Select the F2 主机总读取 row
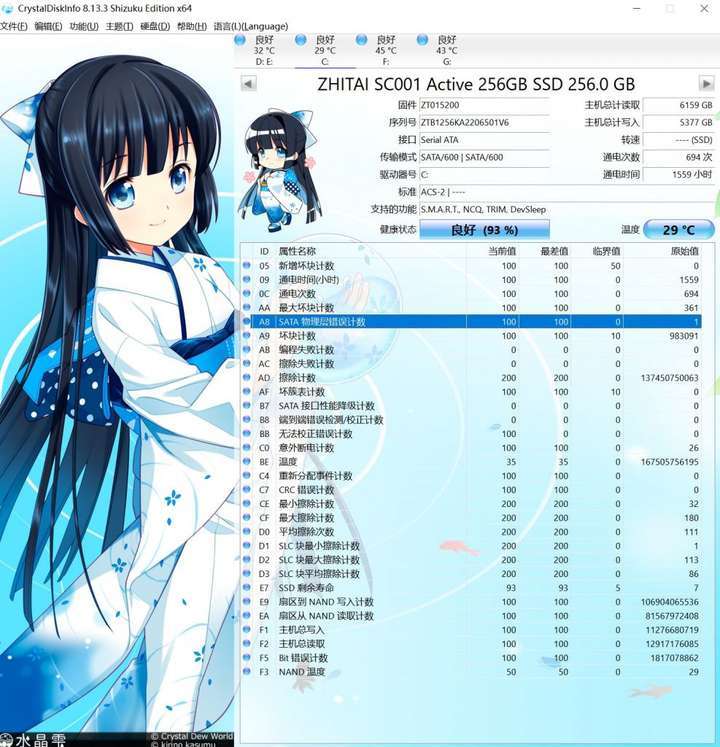720x747 pixels. click(471, 644)
